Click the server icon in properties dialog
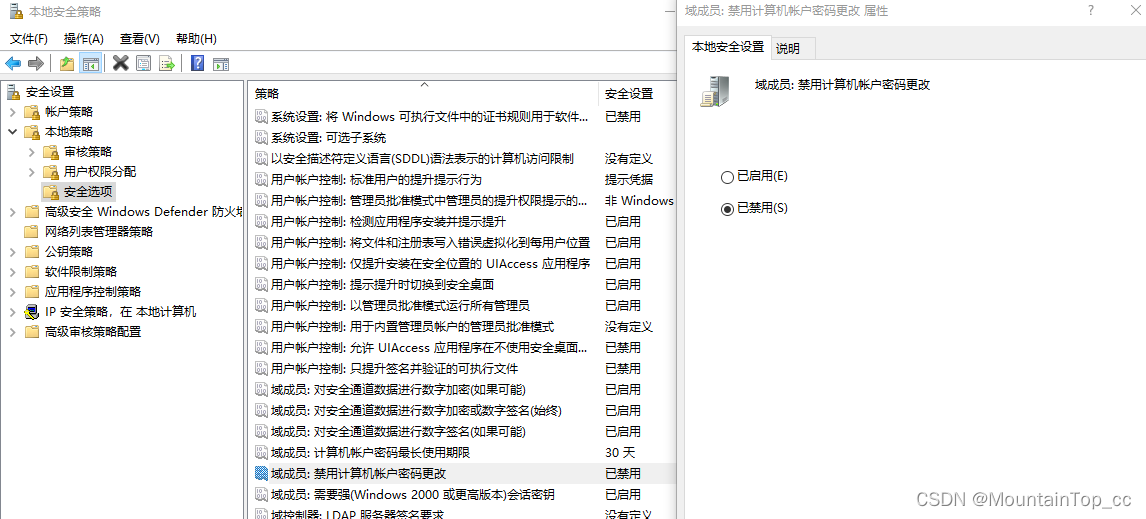The image size is (1146, 519). click(715, 91)
